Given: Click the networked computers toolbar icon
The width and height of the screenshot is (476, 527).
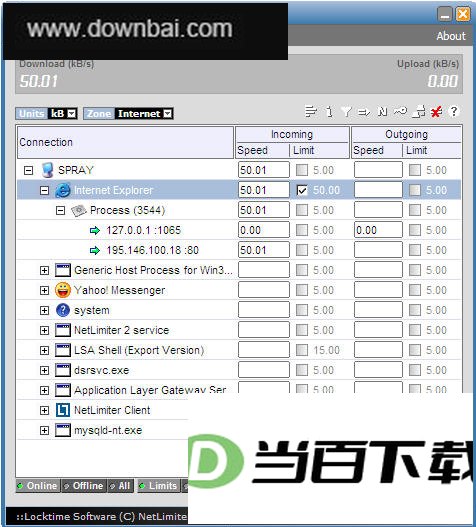Looking at the screenshot, I should 419,111.
